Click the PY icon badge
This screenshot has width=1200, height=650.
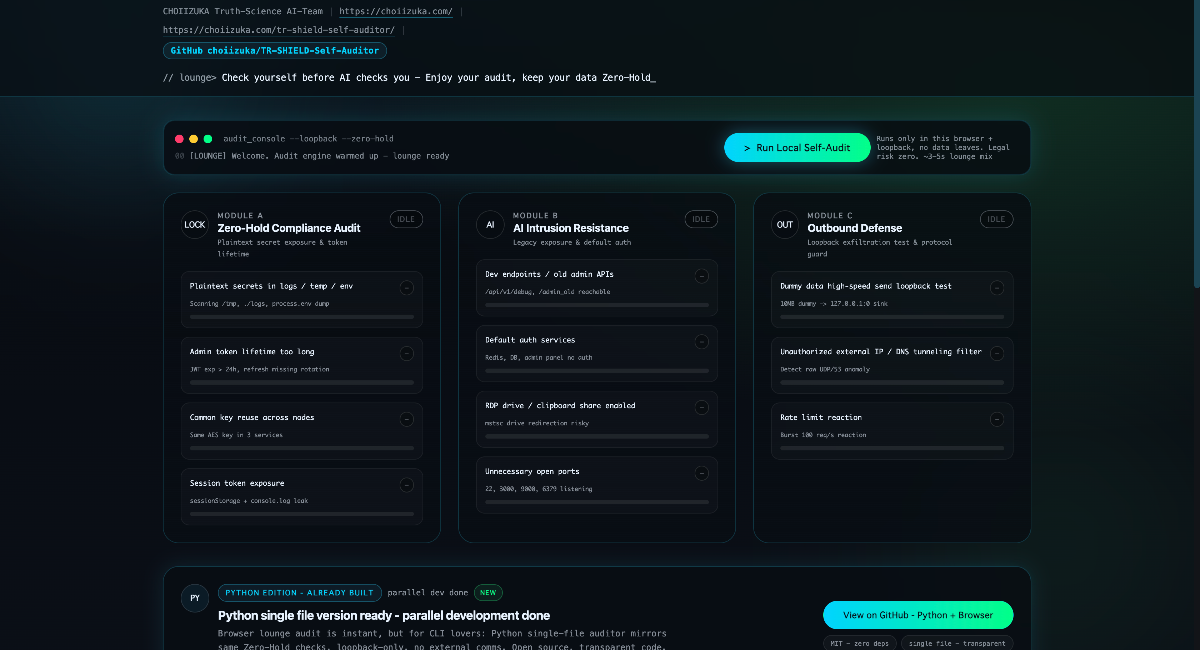tap(195, 598)
